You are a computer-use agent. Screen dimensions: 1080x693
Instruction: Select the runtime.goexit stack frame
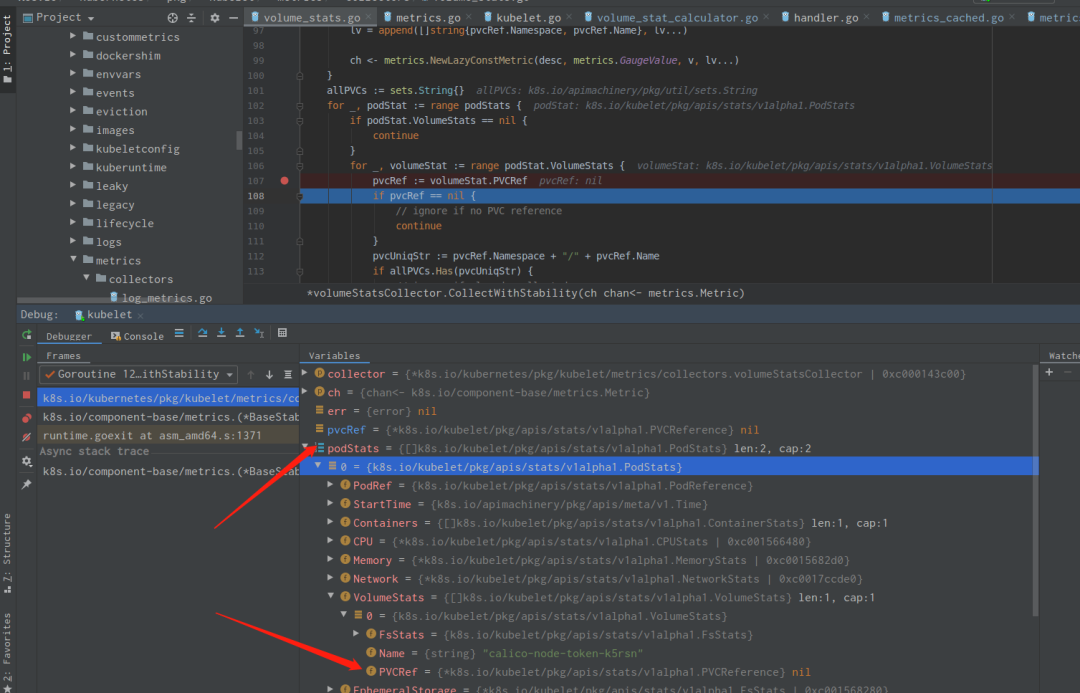pyautogui.click(x=168, y=435)
